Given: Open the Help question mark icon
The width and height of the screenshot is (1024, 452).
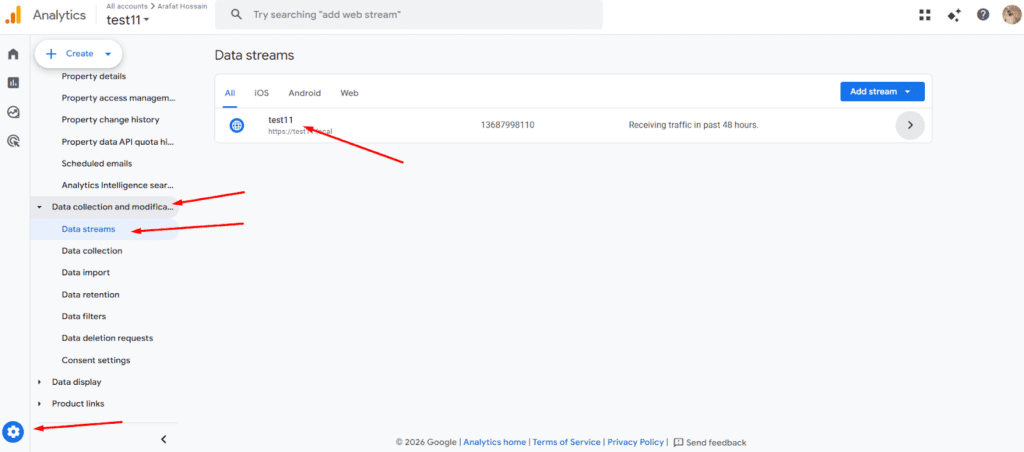Looking at the screenshot, I should click(x=983, y=15).
